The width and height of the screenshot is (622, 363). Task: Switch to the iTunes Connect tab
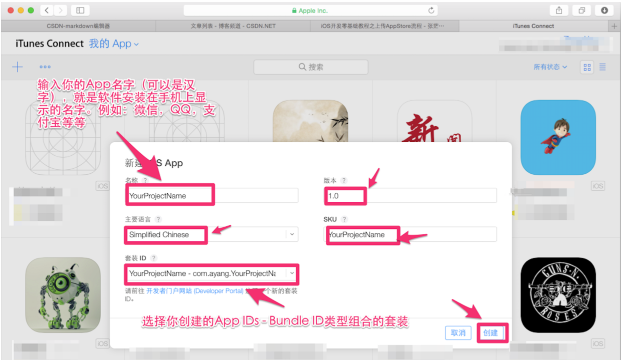coord(533,26)
